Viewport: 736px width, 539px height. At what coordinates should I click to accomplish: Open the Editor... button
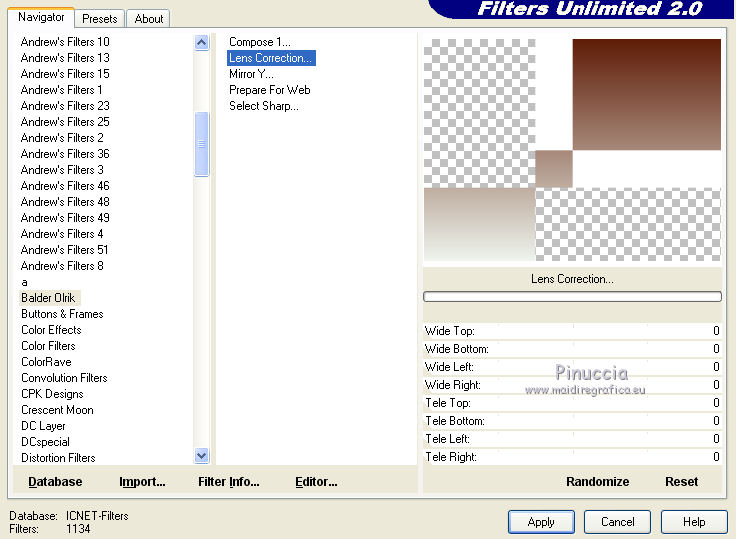pos(316,482)
